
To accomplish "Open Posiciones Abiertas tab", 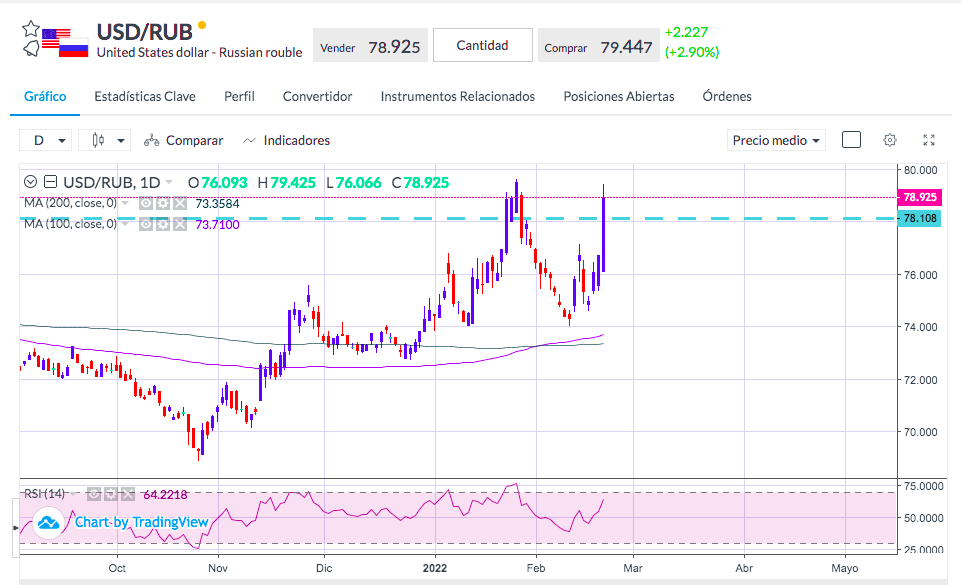I will (x=618, y=96).
